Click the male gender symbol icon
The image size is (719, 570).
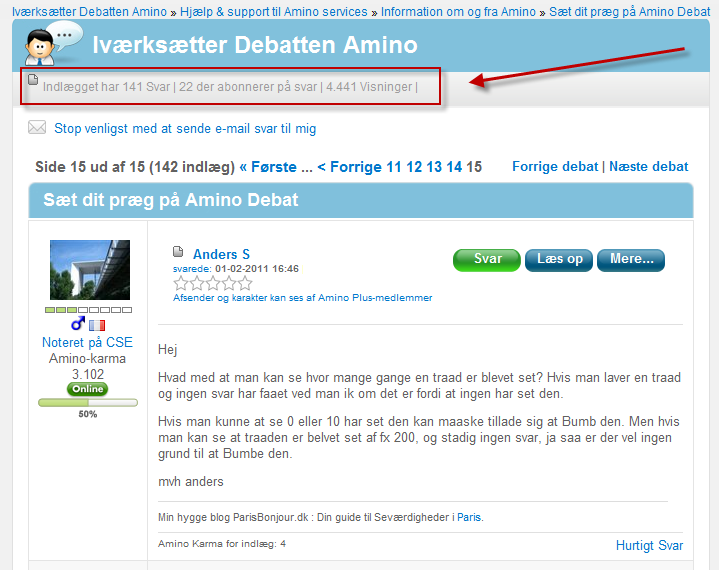(78, 325)
